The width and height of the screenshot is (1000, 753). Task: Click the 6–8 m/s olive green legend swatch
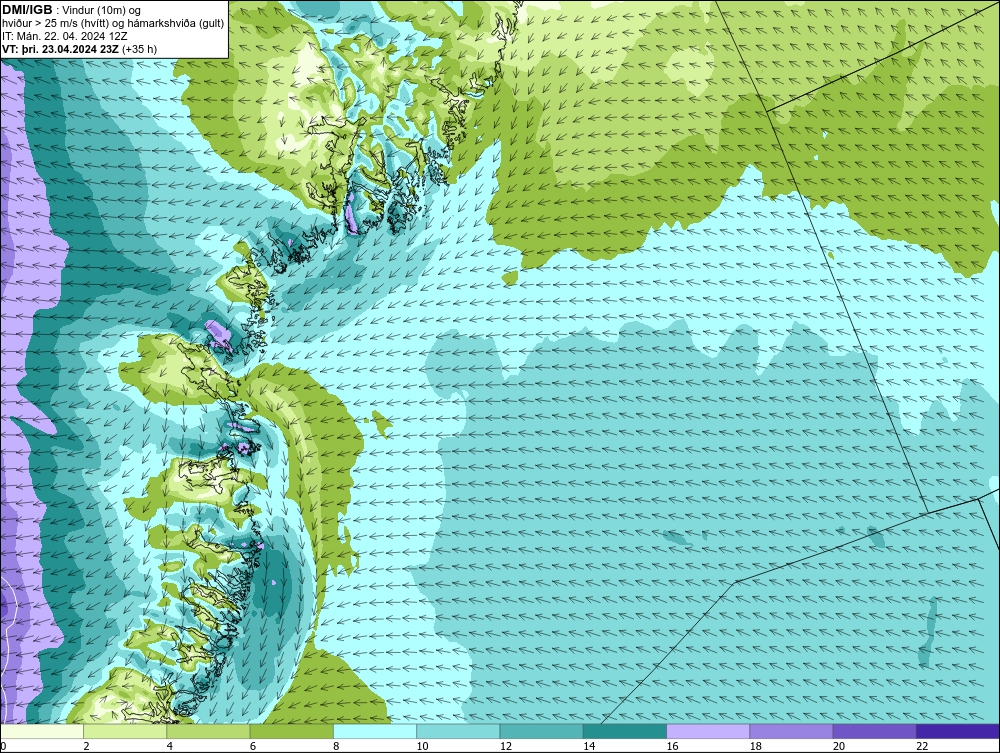[291, 732]
